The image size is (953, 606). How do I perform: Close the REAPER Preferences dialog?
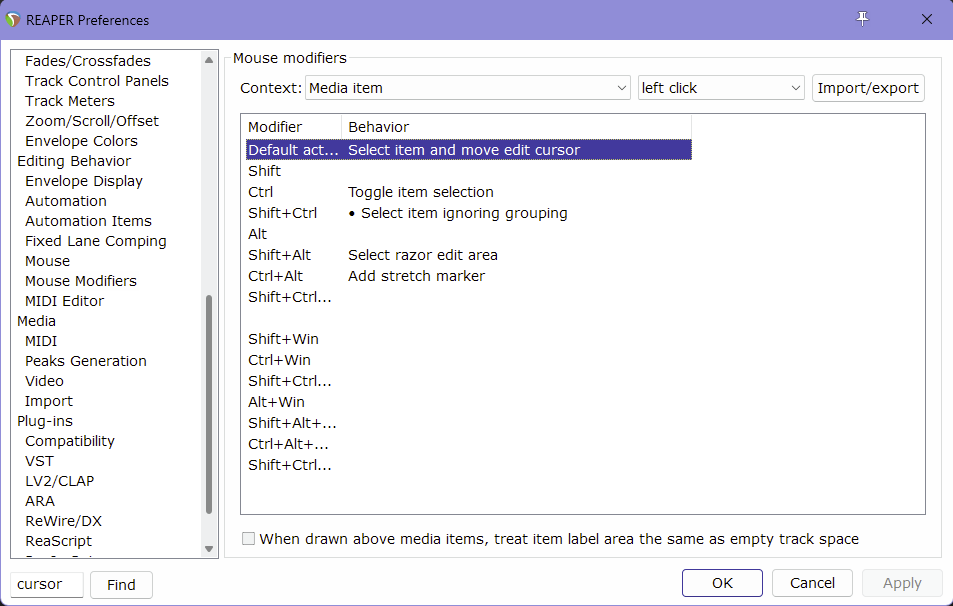[x=927, y=19]
